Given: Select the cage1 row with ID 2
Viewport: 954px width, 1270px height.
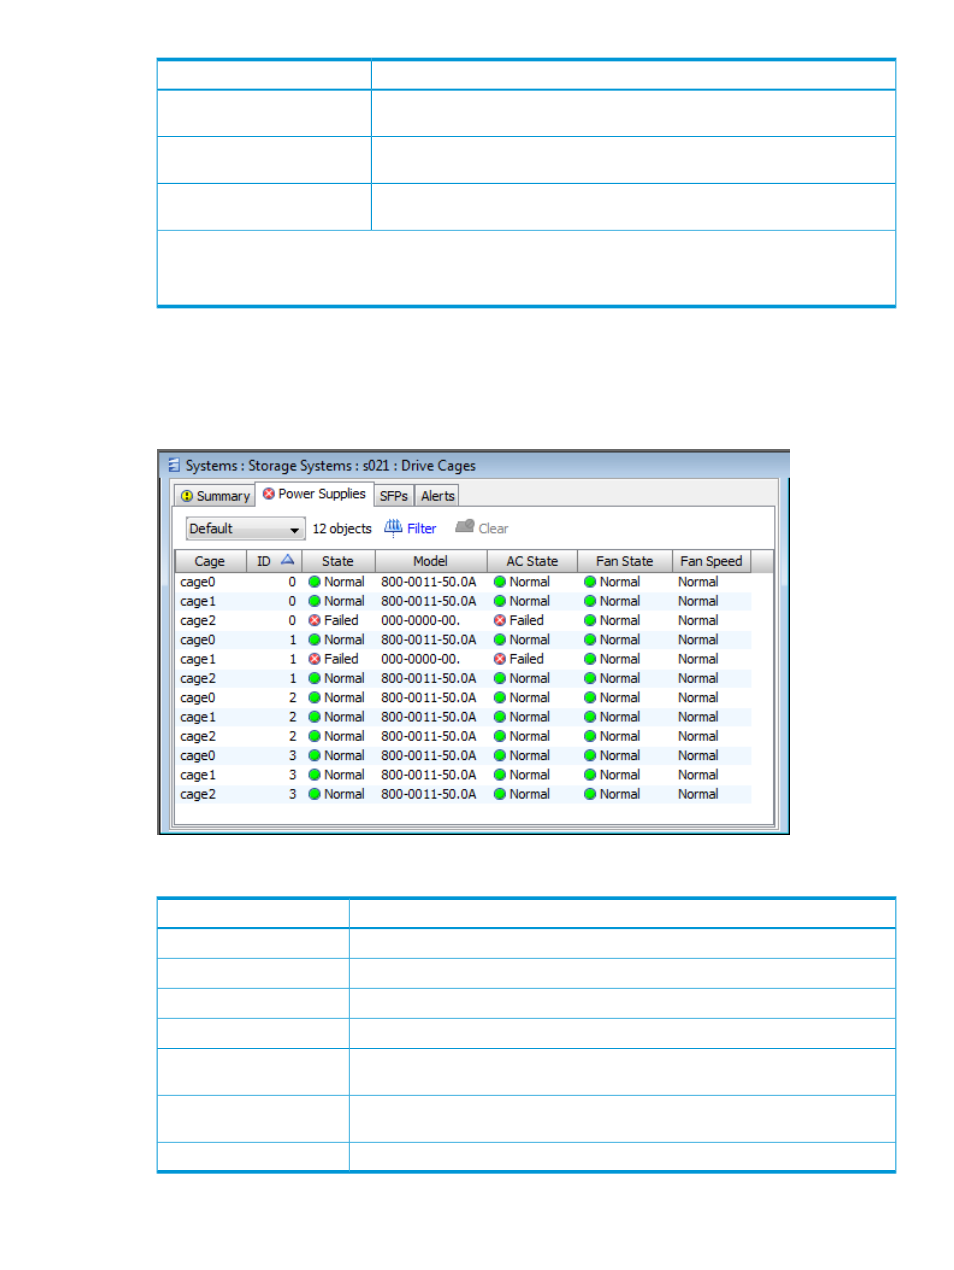Looking at the screenshot, I should pyautogui.click(x=463, y=717).
